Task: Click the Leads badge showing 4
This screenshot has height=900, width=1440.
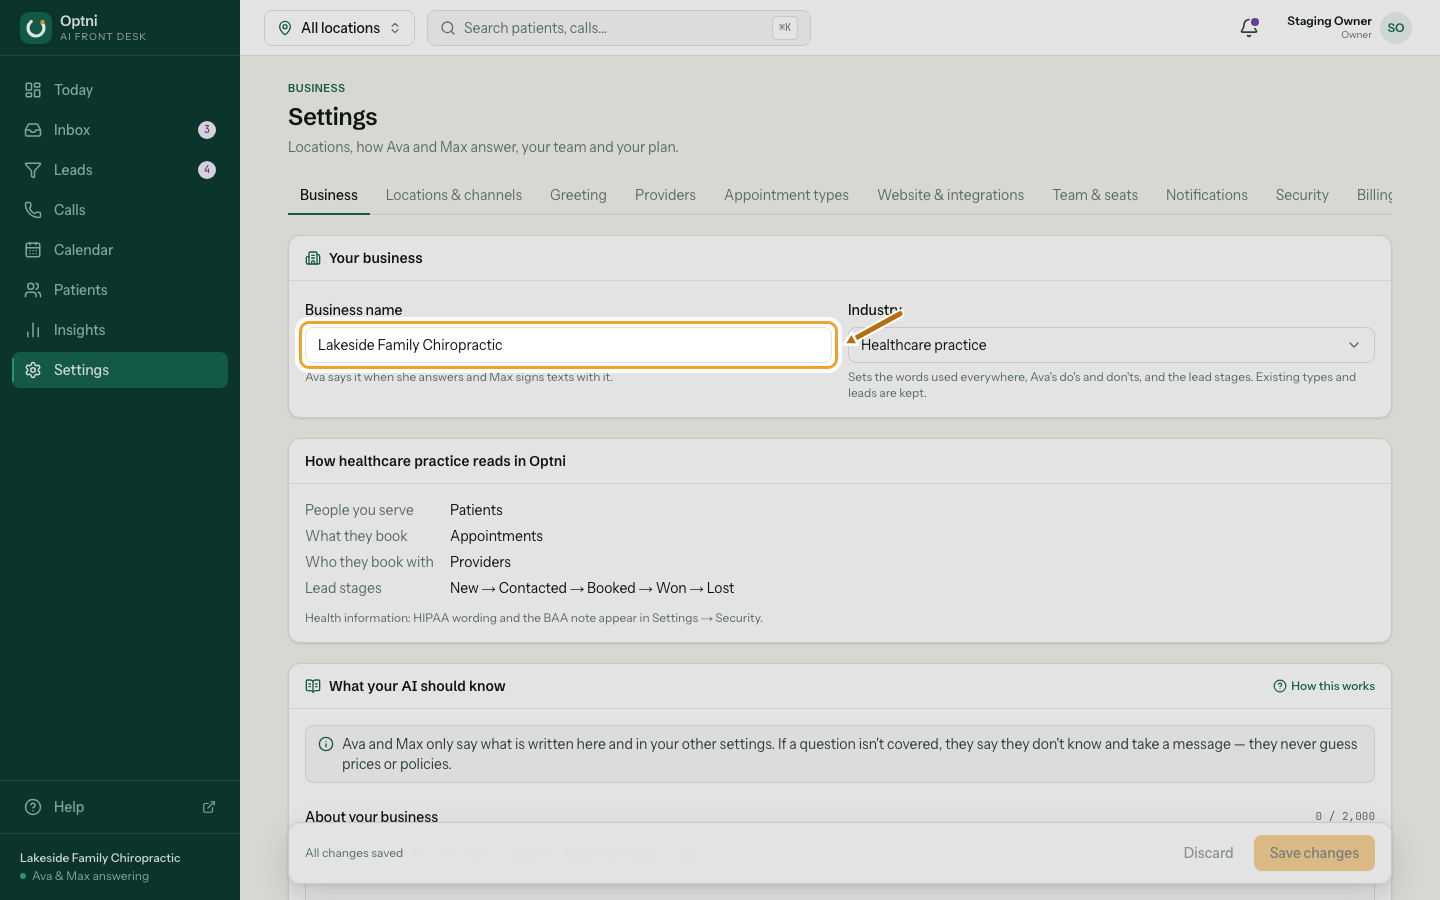Action: (207, 170)
